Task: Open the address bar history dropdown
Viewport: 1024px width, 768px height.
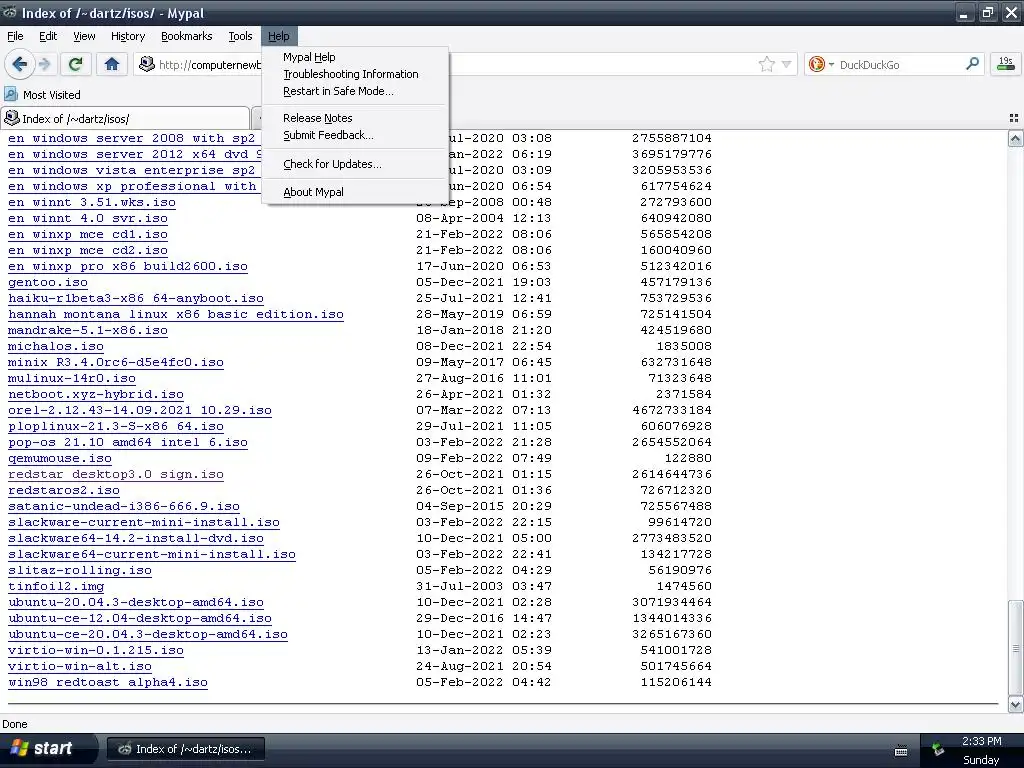Action: click(786, 64)
